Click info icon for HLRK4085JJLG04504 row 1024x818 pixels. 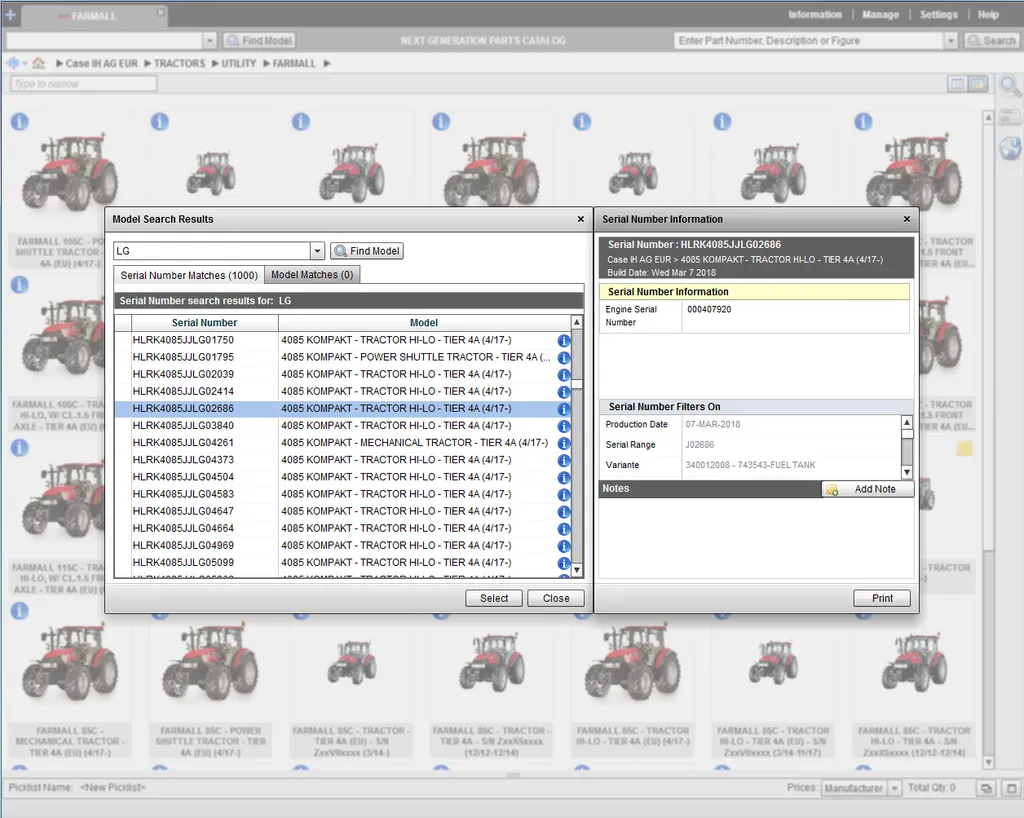tap(564, 477)
